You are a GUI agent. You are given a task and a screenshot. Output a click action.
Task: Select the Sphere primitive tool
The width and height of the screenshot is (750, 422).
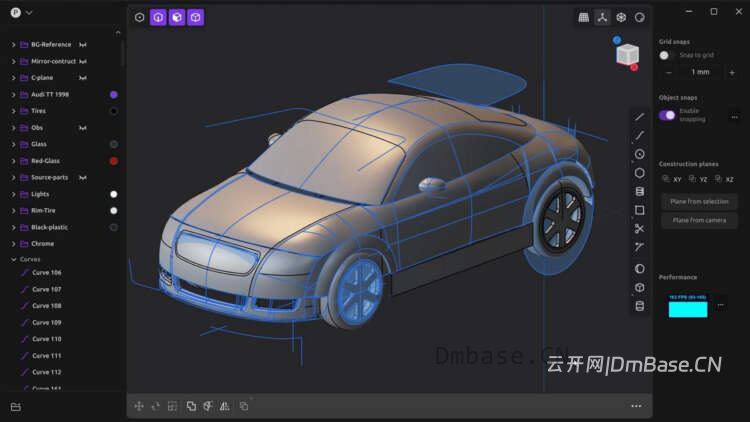(640, 268)
